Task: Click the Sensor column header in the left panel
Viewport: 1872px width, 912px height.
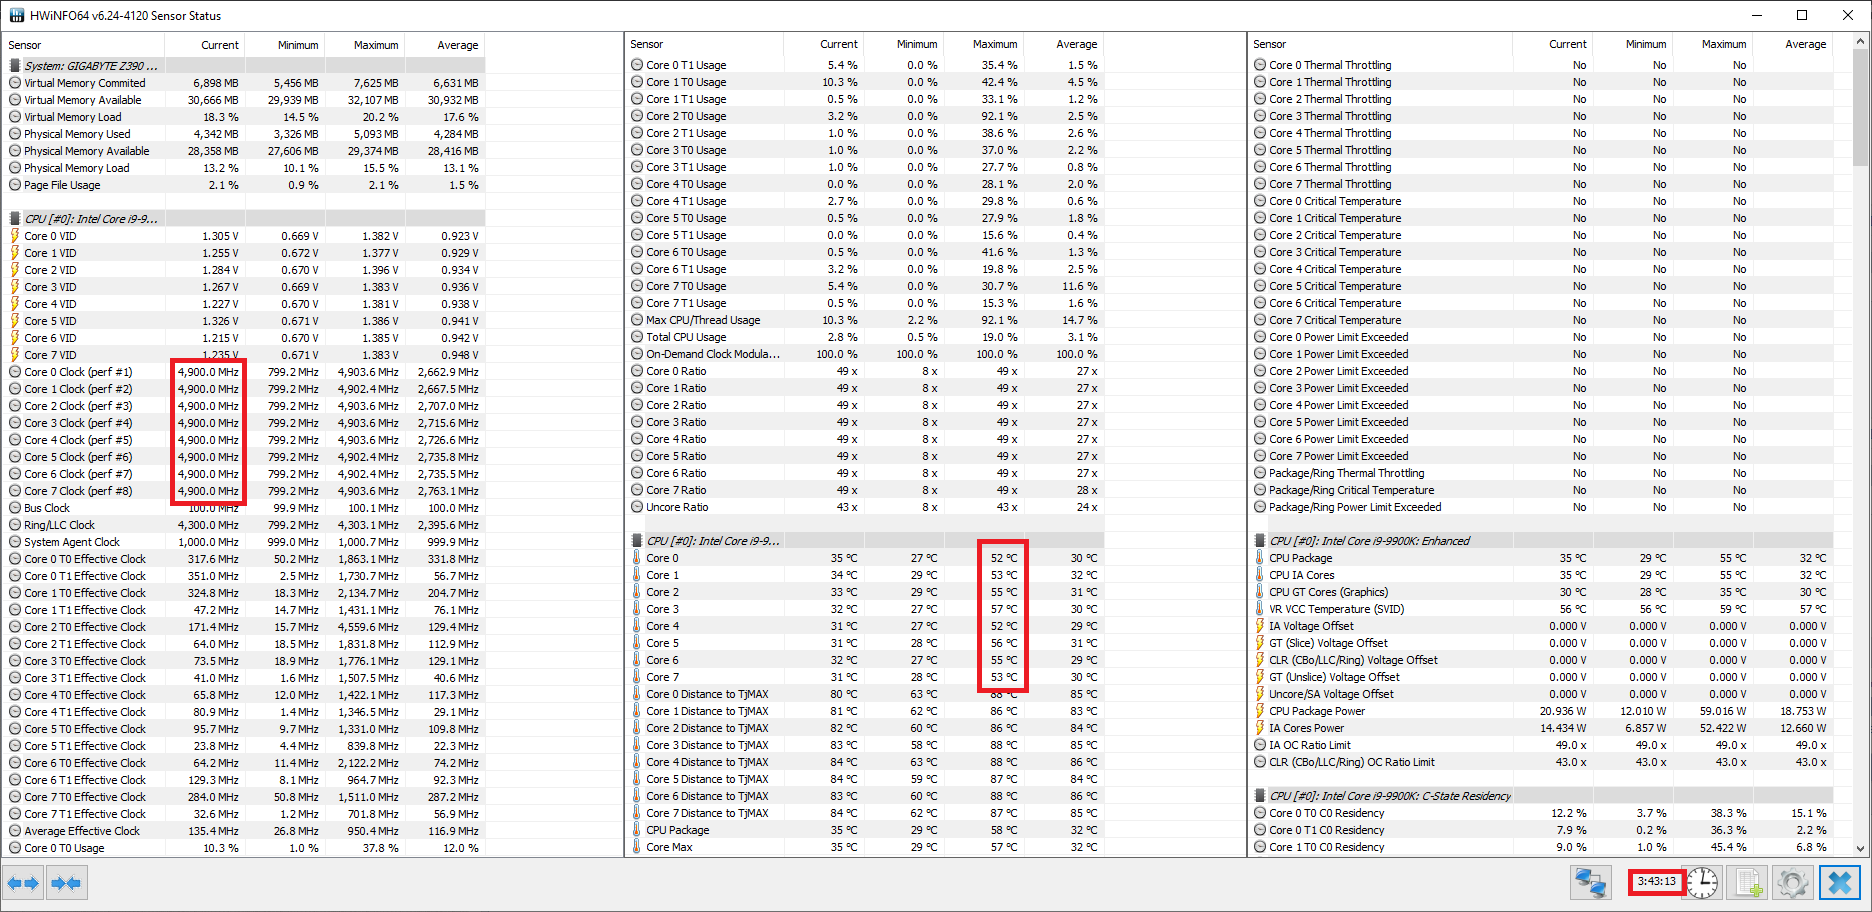Action: point(84,45)
